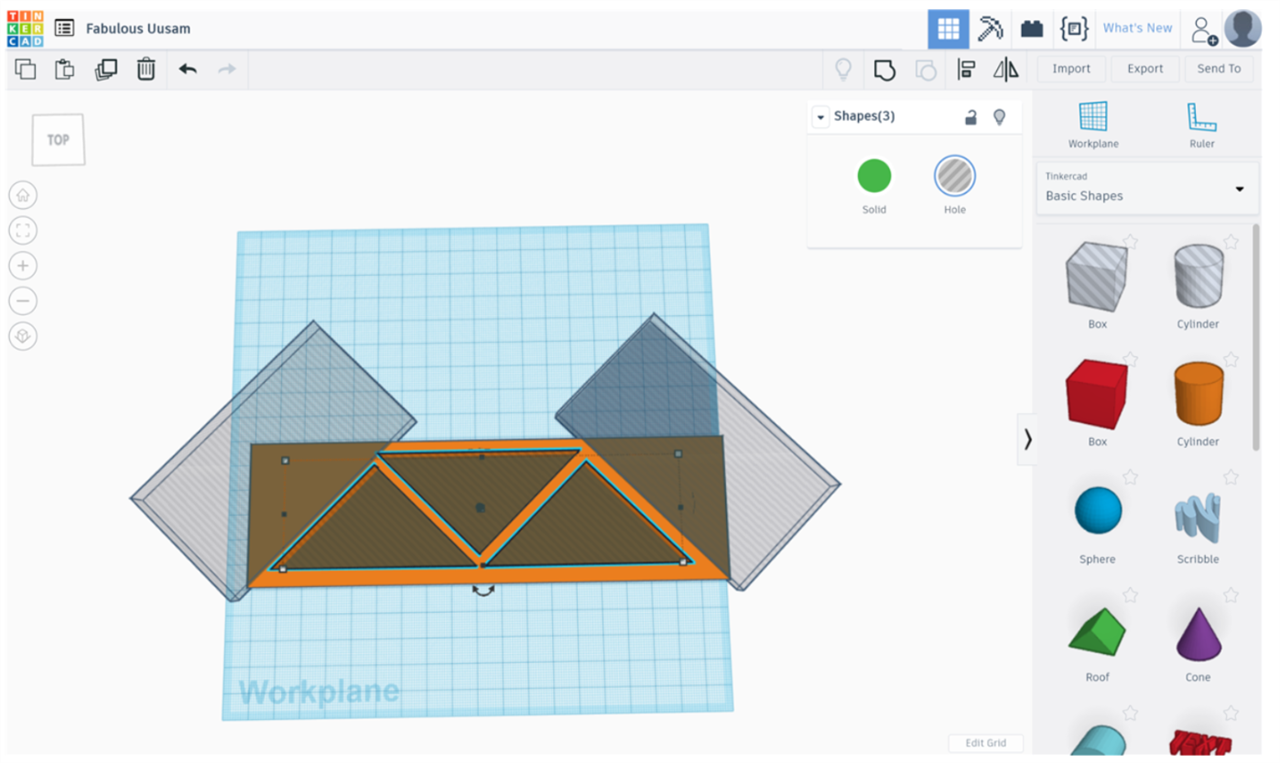Click the Ungroup icon
This screenshot has height=763, width=1280.
[926, 69]
